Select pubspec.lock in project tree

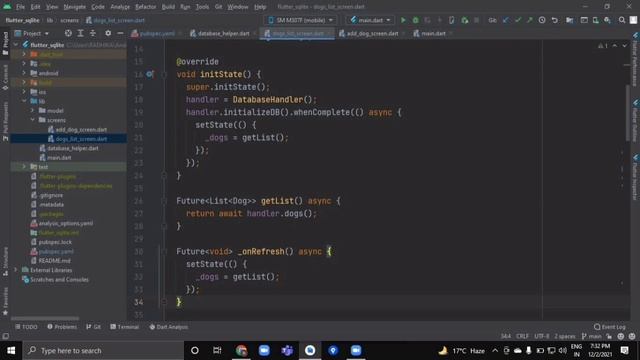55,242
